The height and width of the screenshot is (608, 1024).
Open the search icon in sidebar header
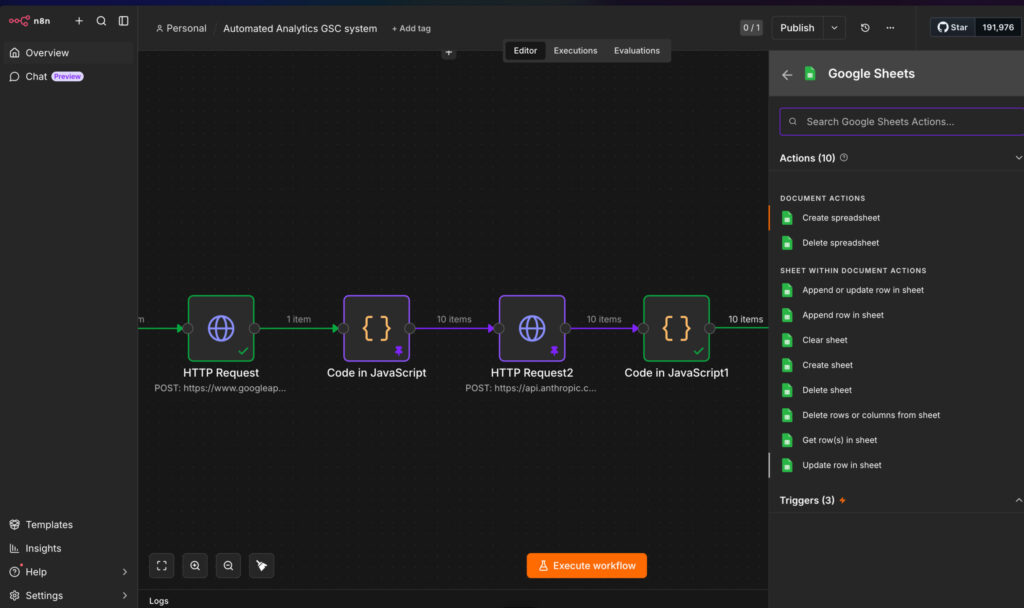point(101,21)
